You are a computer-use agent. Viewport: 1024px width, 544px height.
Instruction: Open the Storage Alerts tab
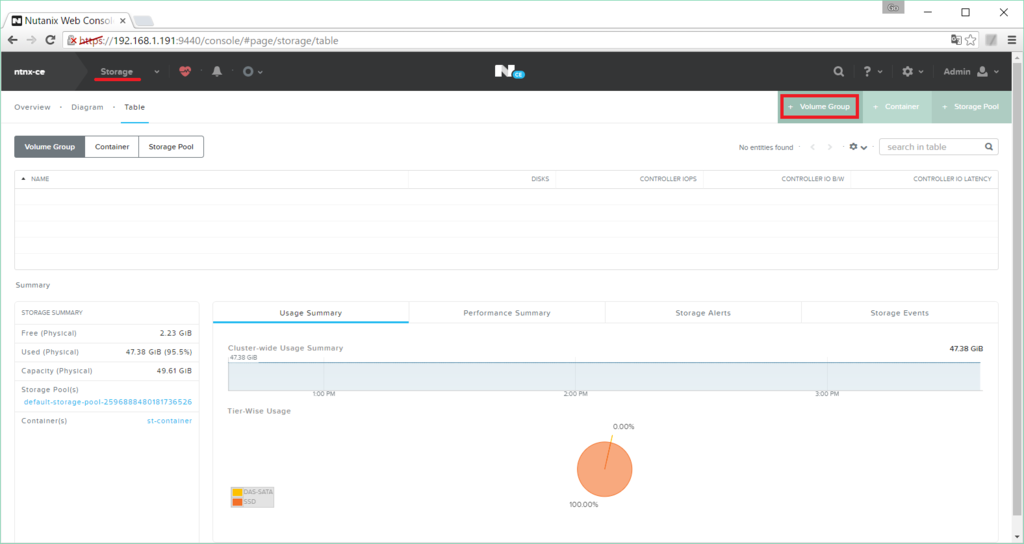703,313
